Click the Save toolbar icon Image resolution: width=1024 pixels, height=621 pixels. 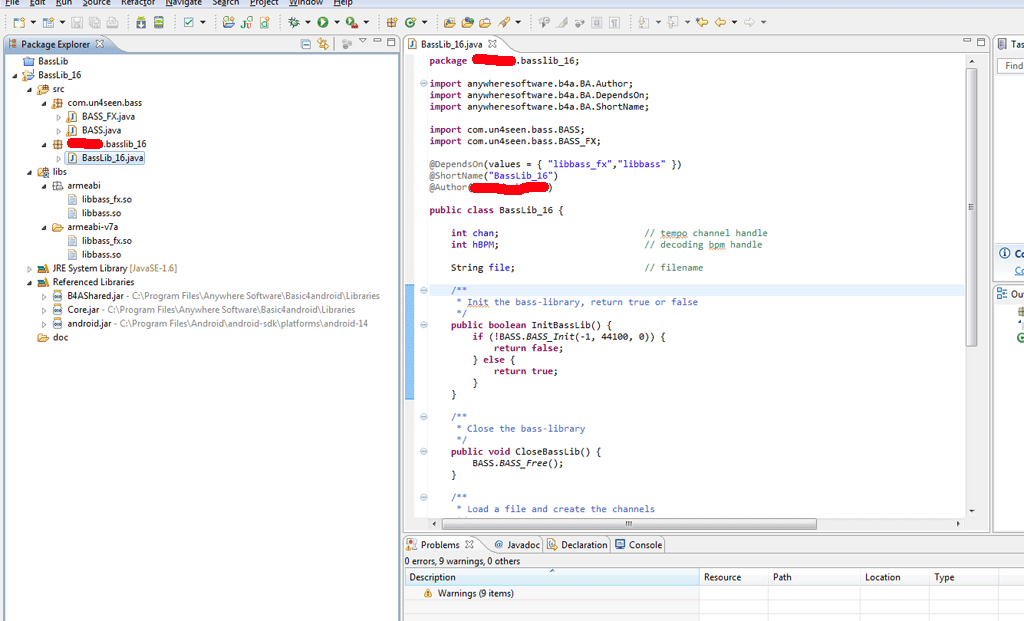(x=77, y=23)
